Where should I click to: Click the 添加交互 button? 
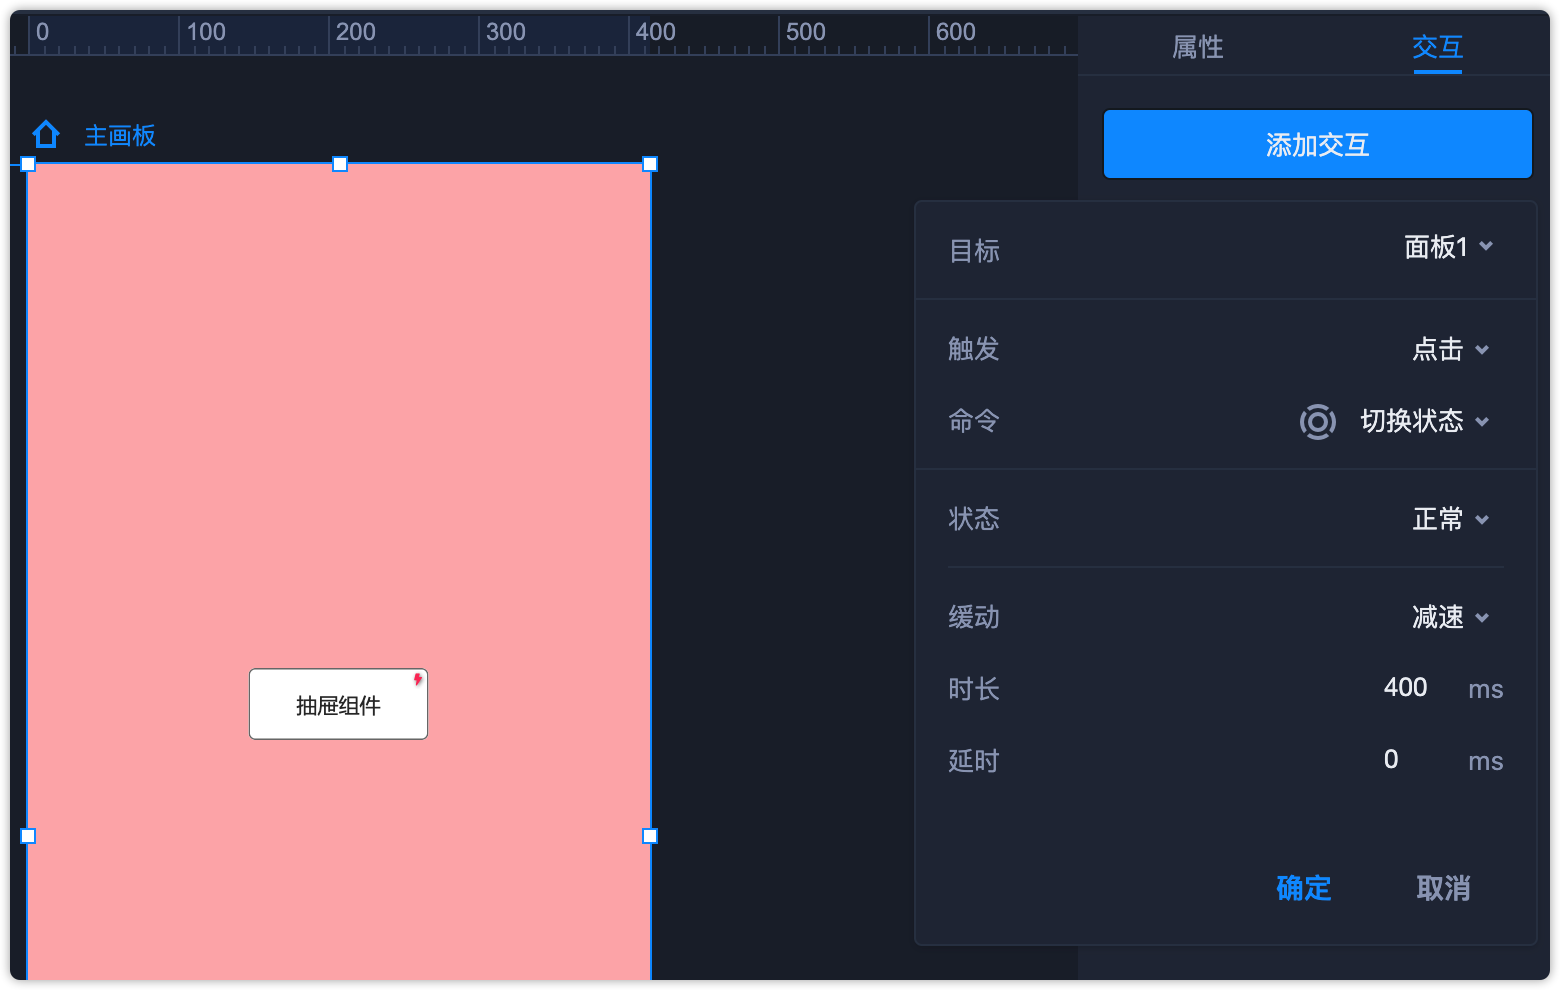[1317, 145]
